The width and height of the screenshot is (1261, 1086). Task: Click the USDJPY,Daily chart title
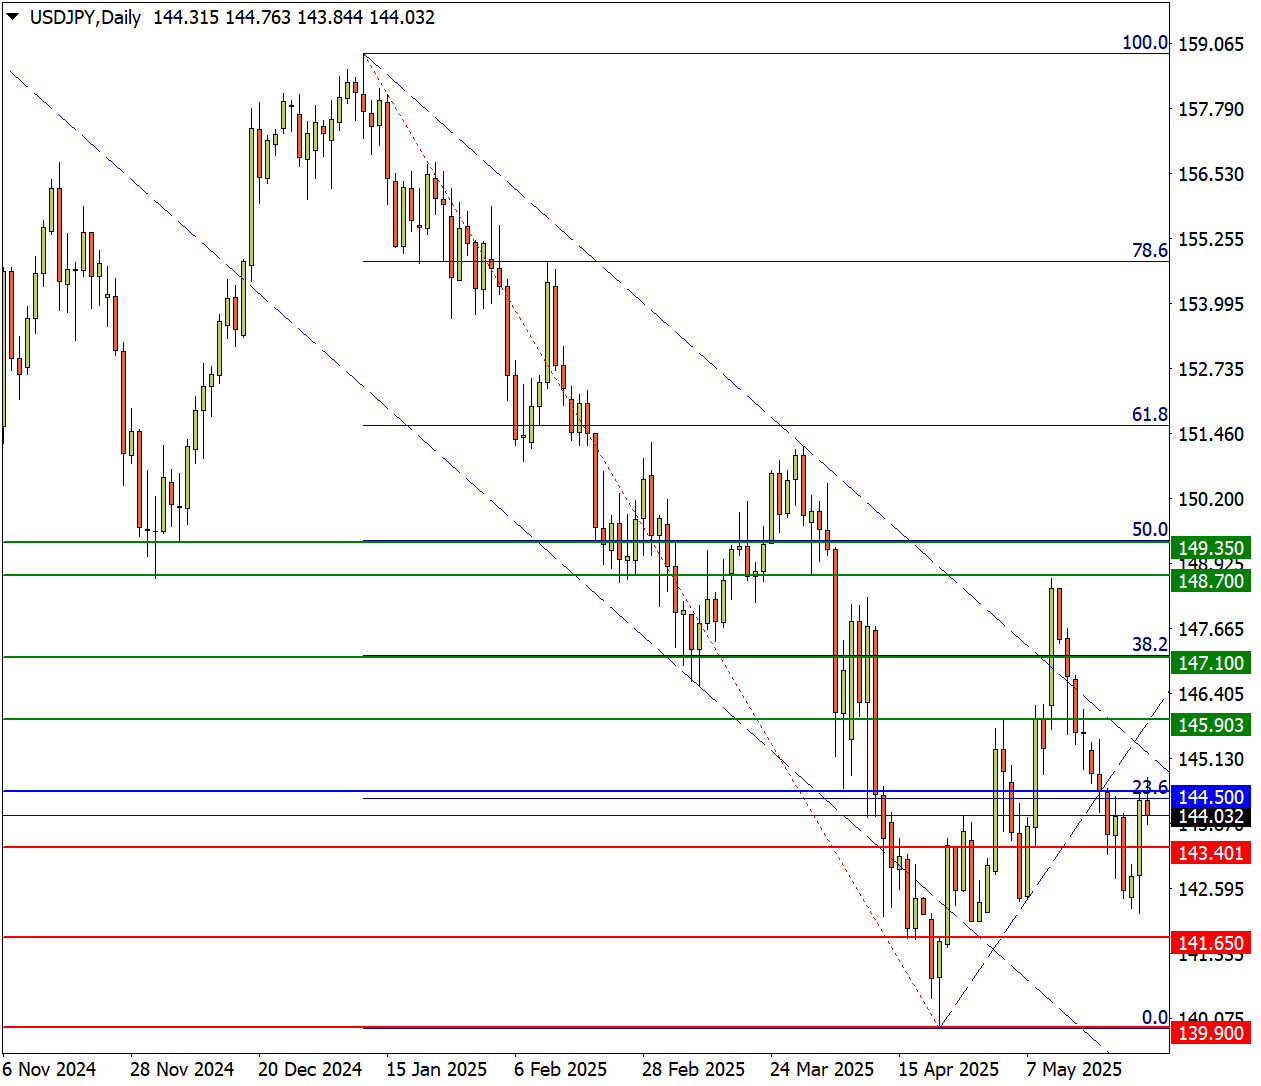click(85, 17)
